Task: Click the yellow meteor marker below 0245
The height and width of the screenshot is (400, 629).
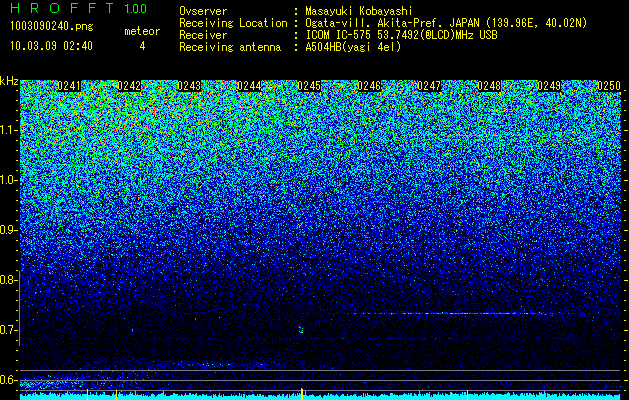Action: coord(302,393)
